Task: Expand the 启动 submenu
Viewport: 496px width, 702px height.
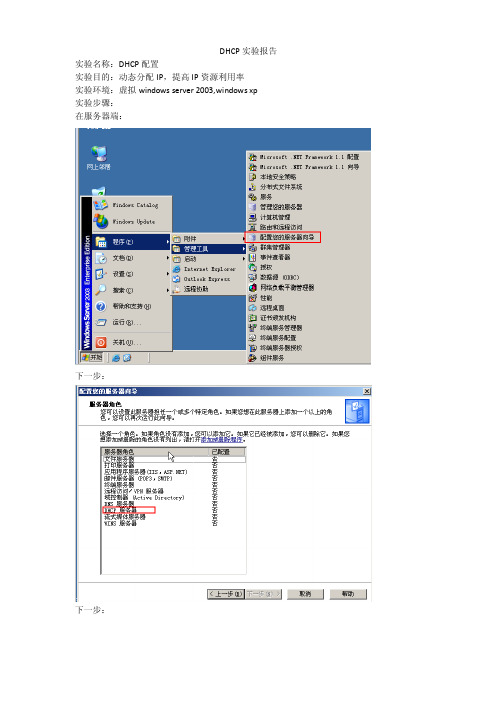Action: (x=209, y=259)
